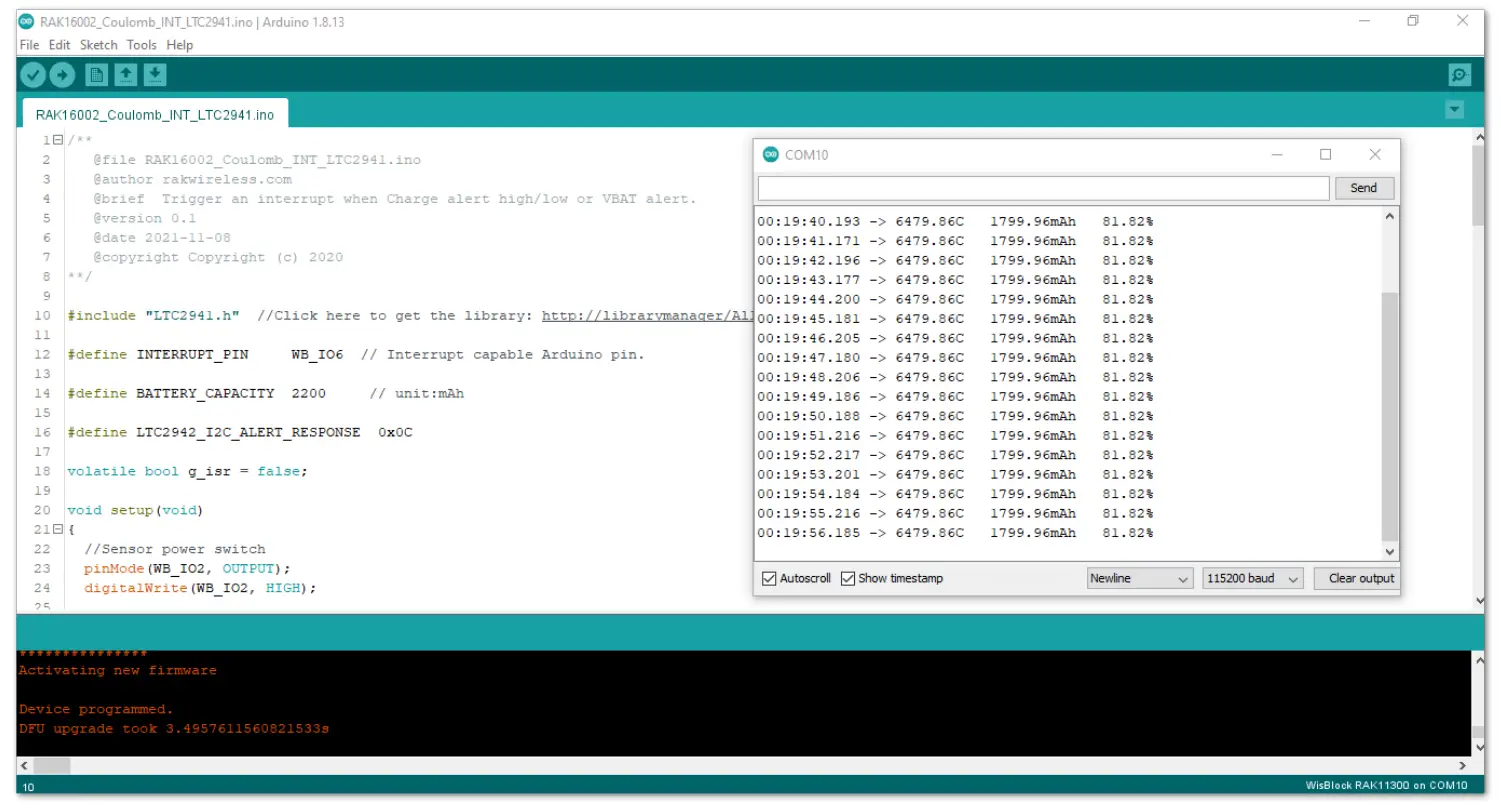Click 'Device programmed.' in the console
1501x811 pixels.
[x=96, y=710]
